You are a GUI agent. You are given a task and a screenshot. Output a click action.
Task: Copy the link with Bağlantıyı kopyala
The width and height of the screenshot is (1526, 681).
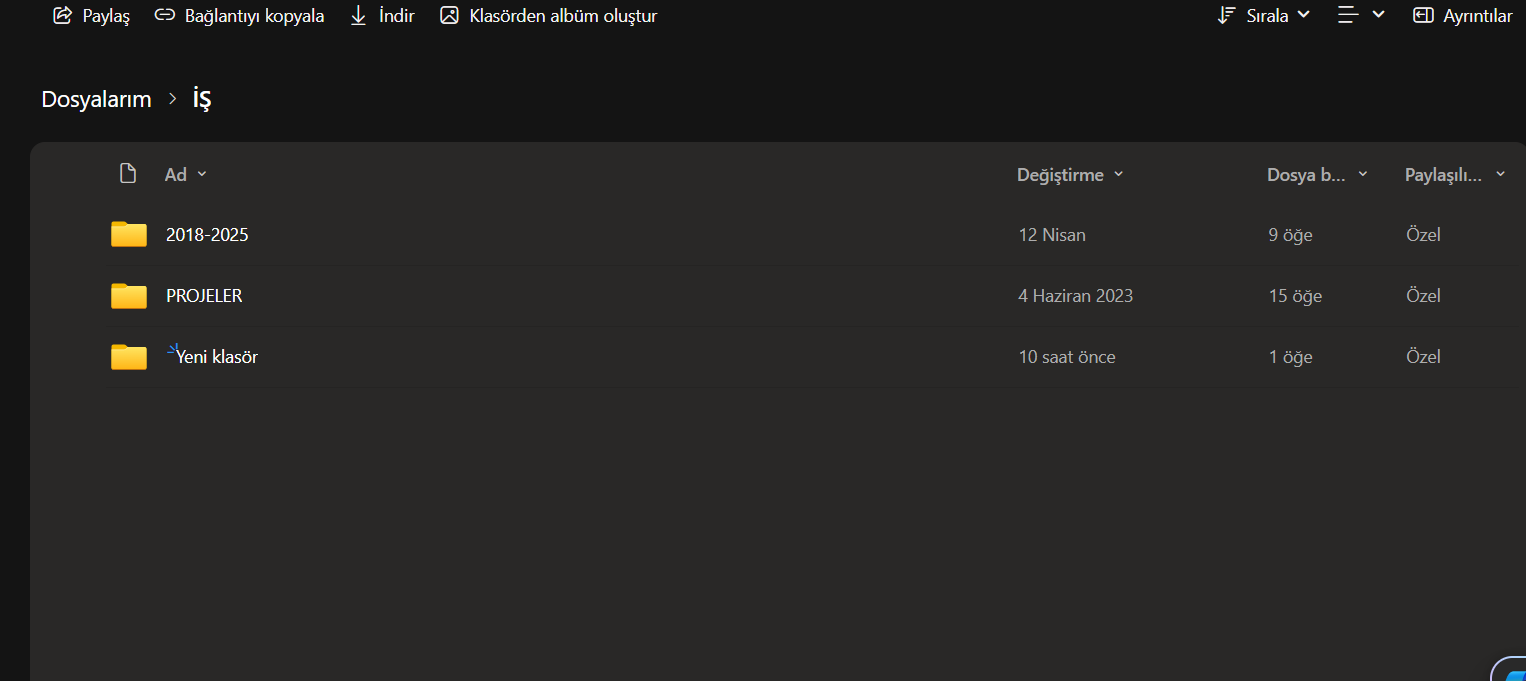coord(239,16)
